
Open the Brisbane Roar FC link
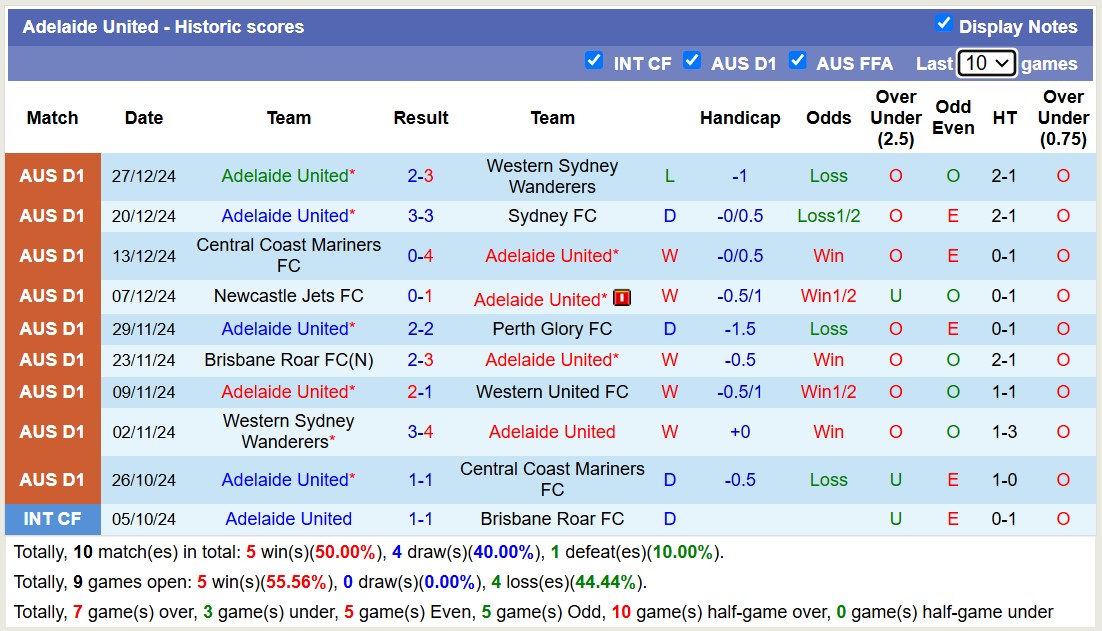[553, 519]
